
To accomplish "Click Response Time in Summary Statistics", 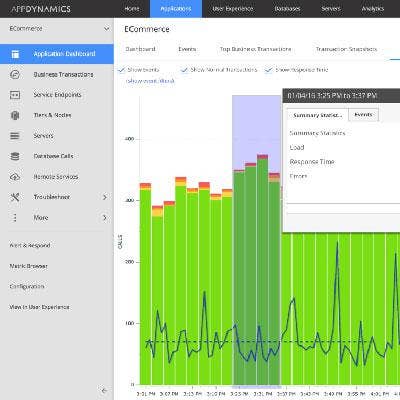I will tap(312, 162).
